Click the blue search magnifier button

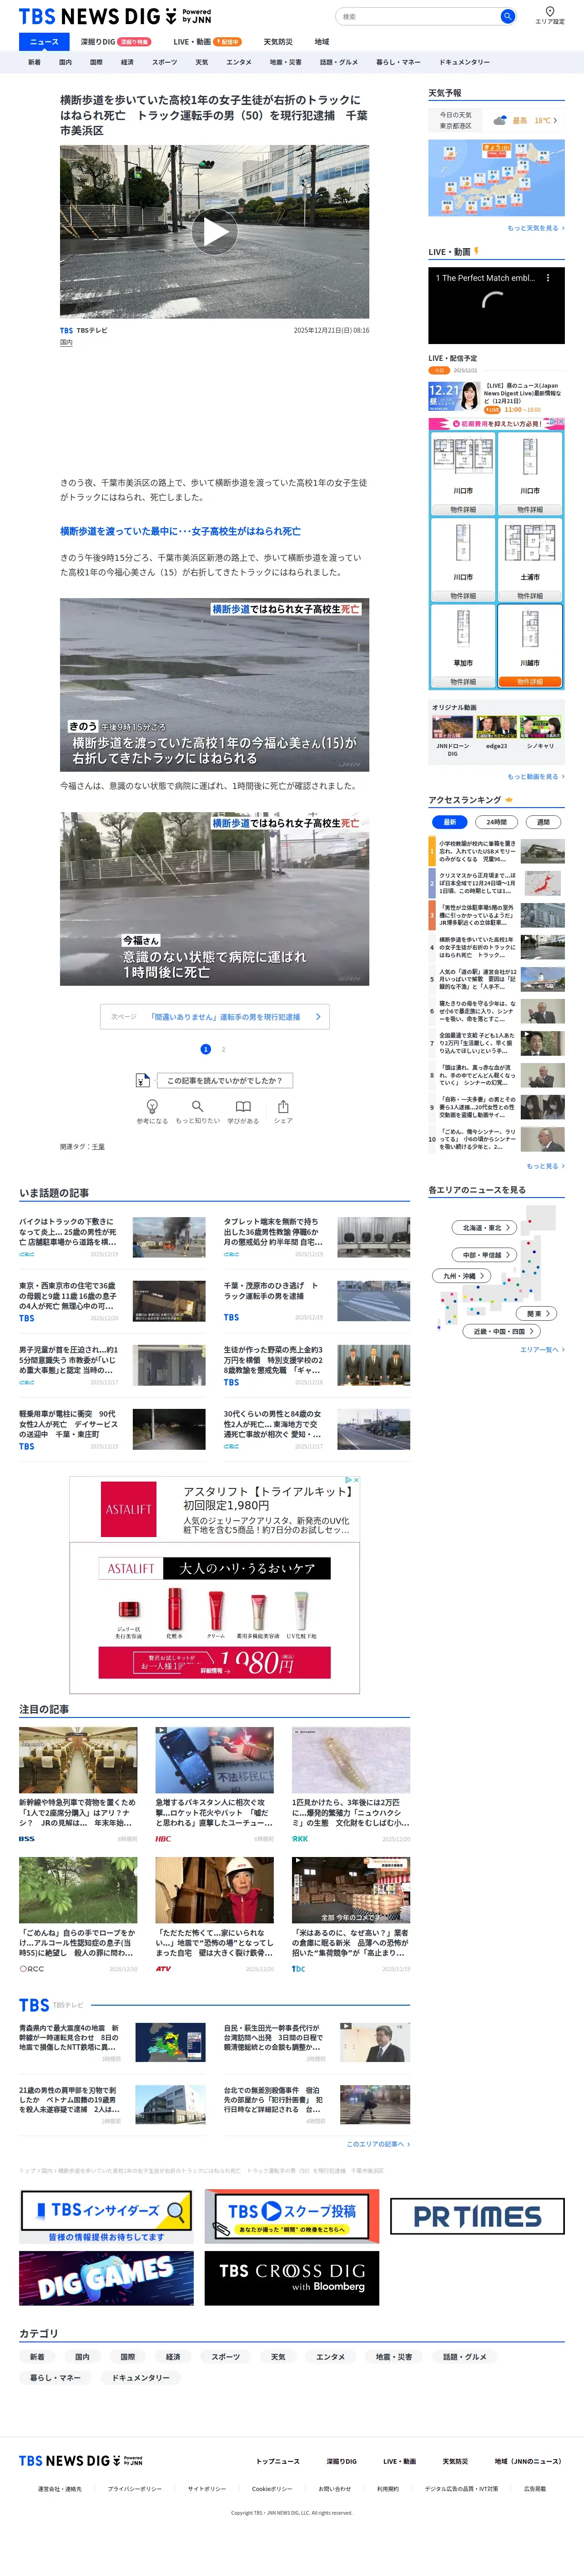click(507, 16)
